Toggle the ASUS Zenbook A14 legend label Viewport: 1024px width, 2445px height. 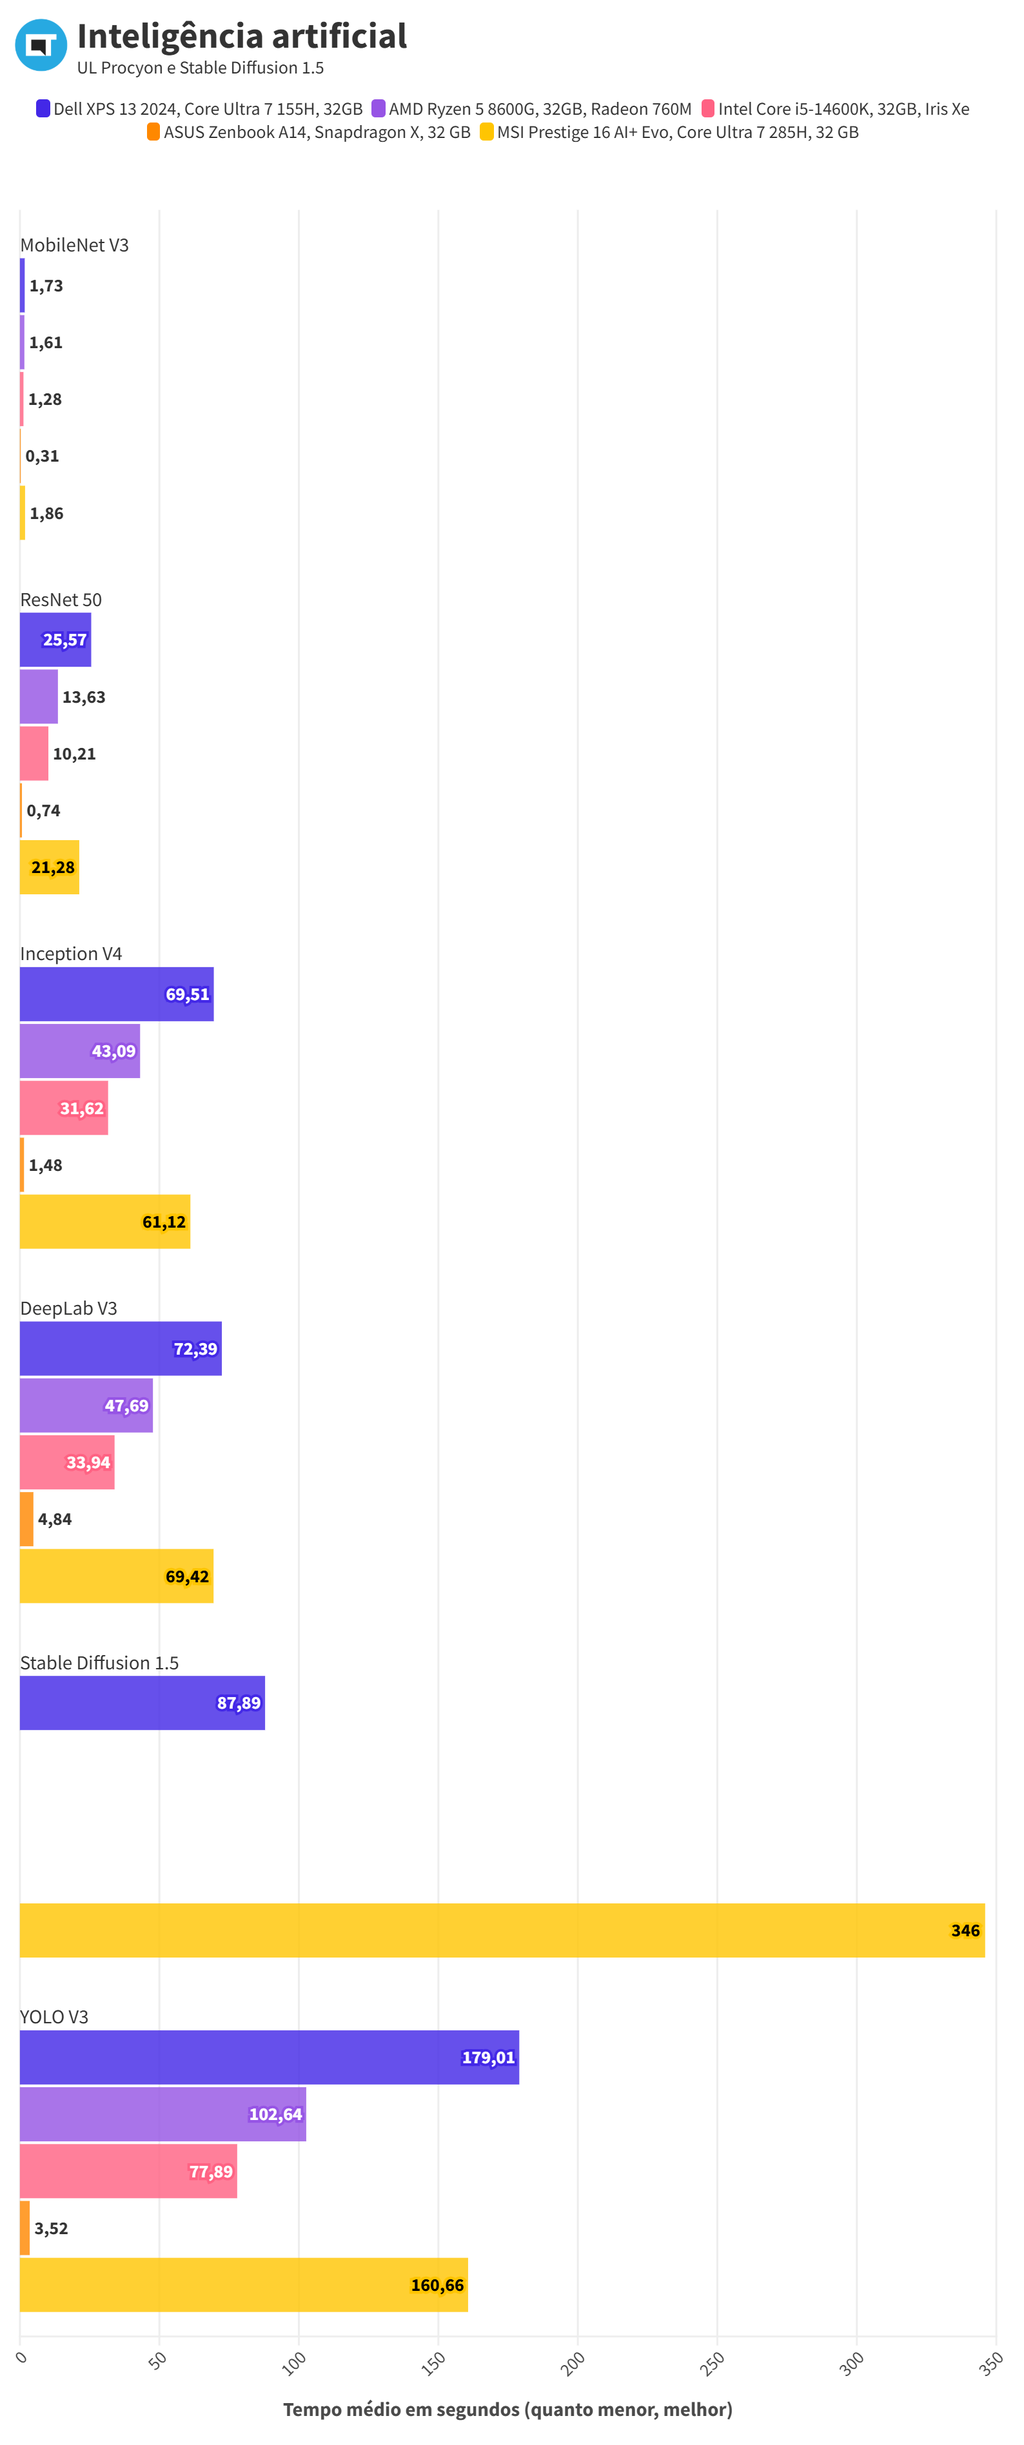317,132
